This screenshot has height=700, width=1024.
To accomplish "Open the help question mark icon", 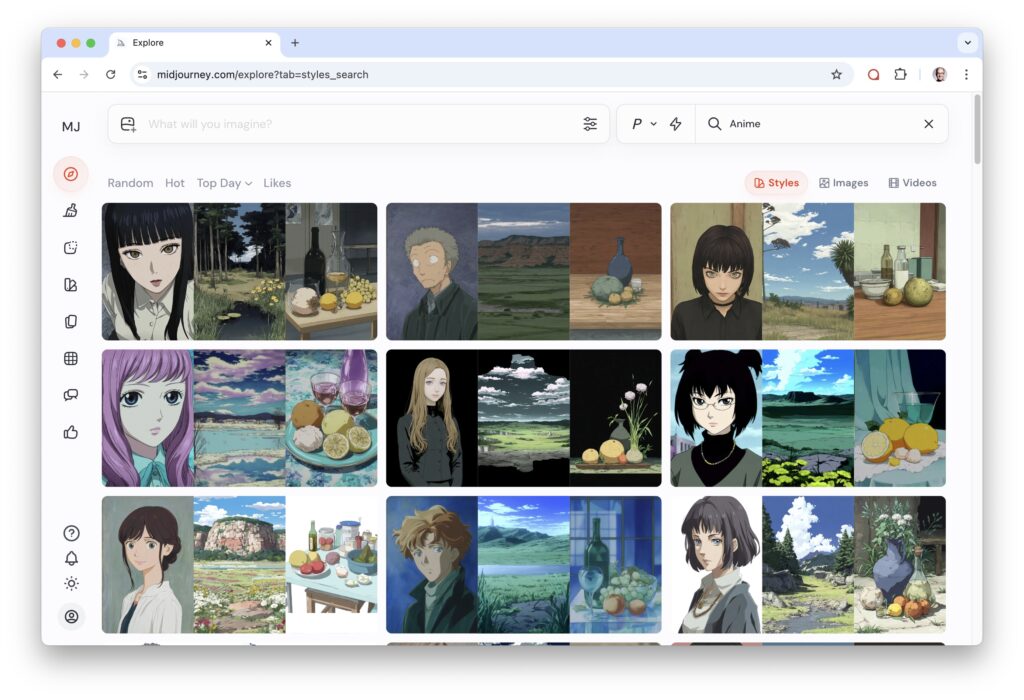I will pos(71,533).
